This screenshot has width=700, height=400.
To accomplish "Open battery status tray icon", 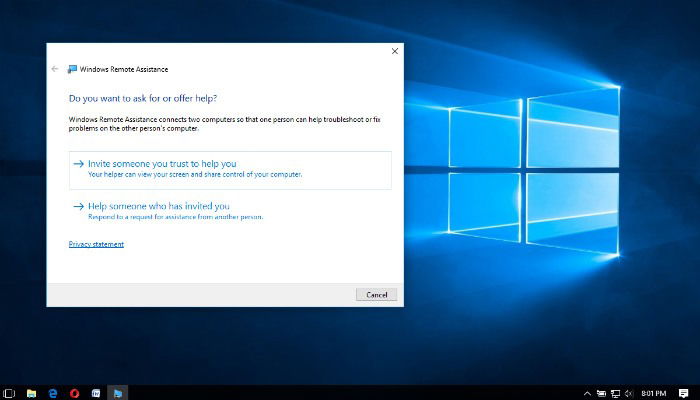I will 601,393.
